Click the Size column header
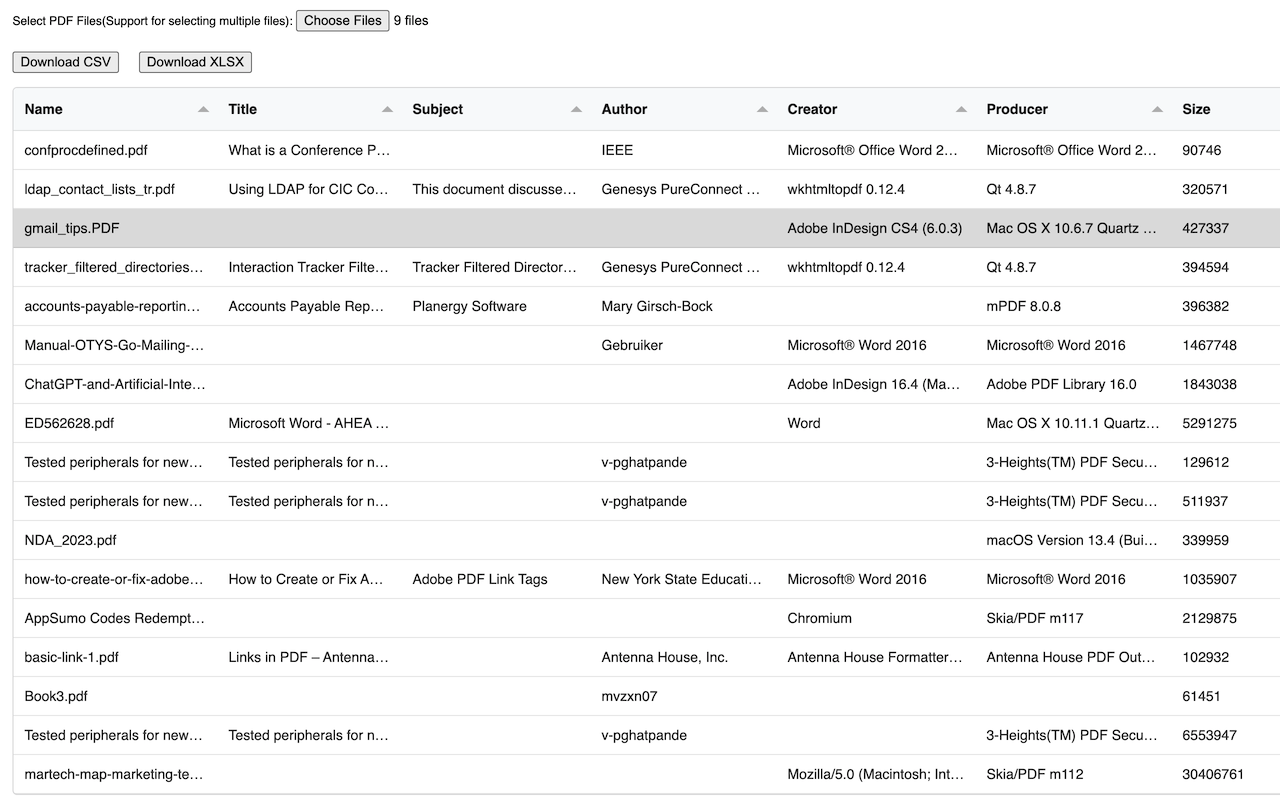This screenshot has width=1280, height=800. click(x=1196, y=109)
